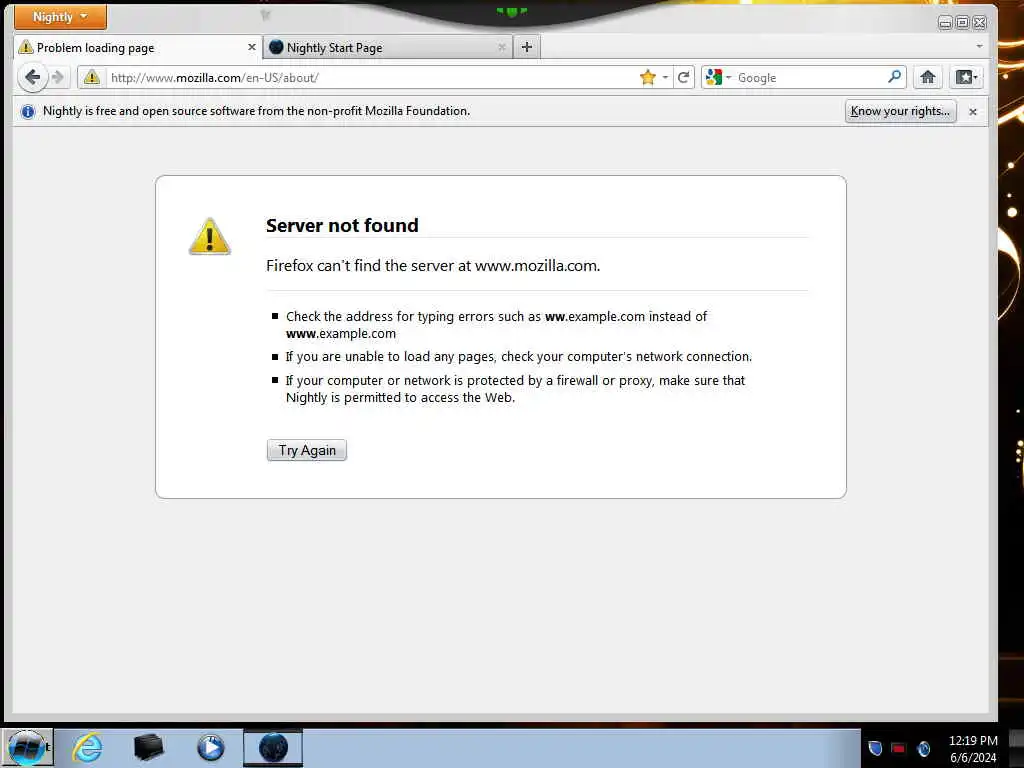This screenshot has height=768, width=1024.
Task: Close the Problem loading page tab
Action: point(251,48)
